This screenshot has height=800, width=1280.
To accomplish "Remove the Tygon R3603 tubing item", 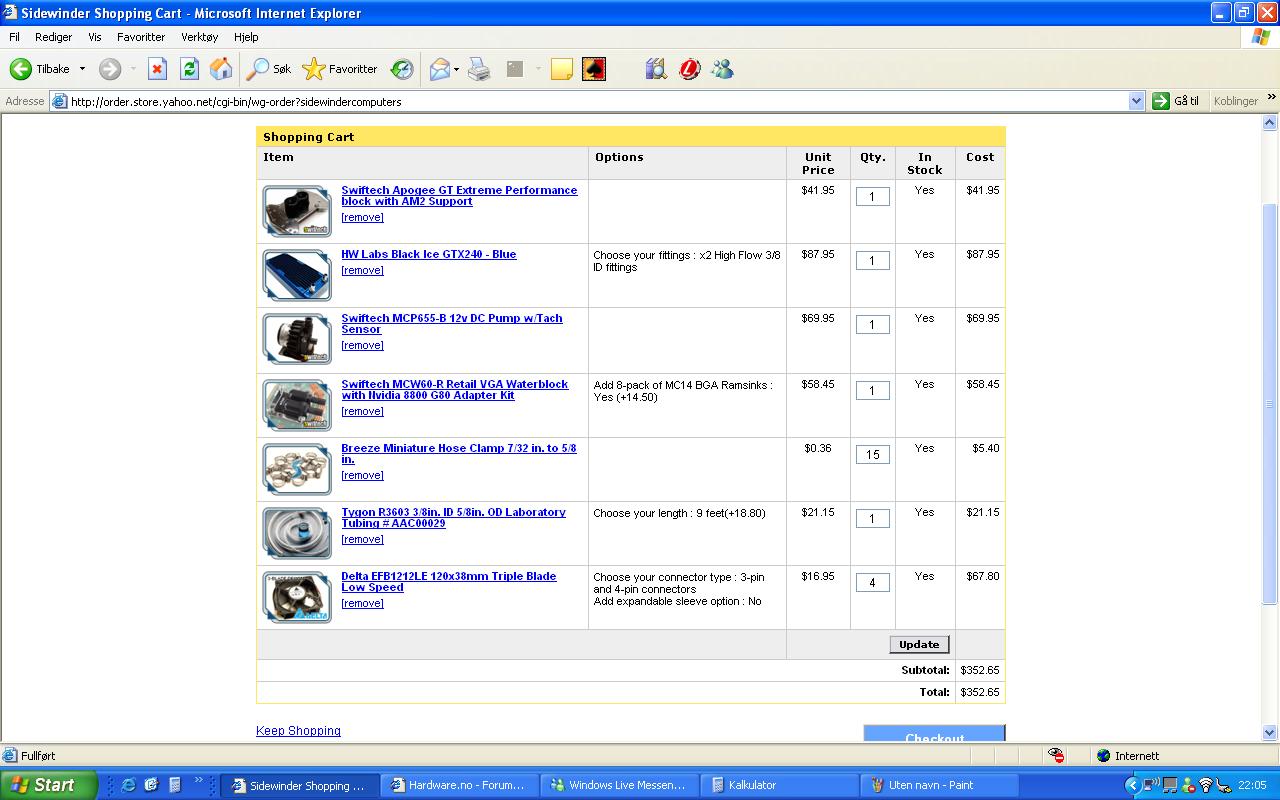I will coord(362,539).
